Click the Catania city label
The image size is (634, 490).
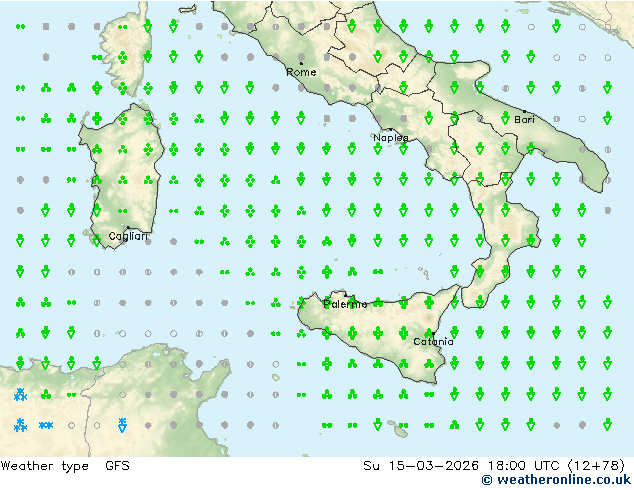point(433,342)
